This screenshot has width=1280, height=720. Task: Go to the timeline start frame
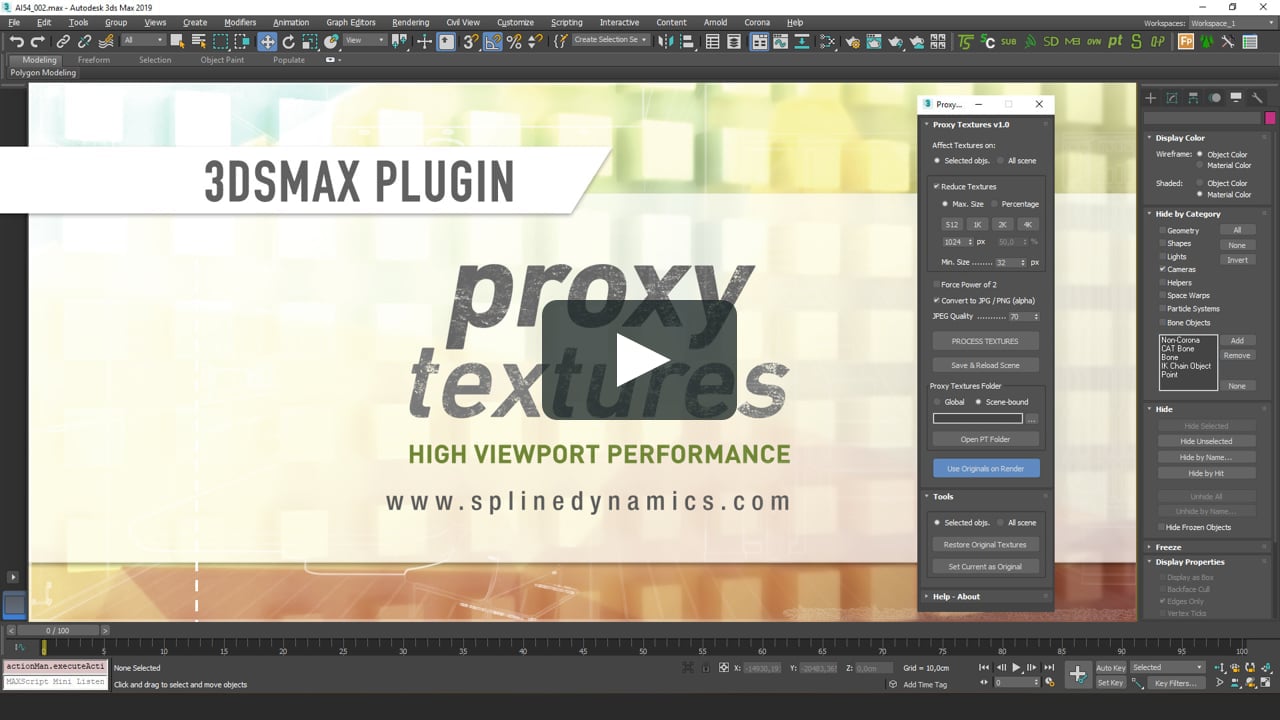point(984,667)
